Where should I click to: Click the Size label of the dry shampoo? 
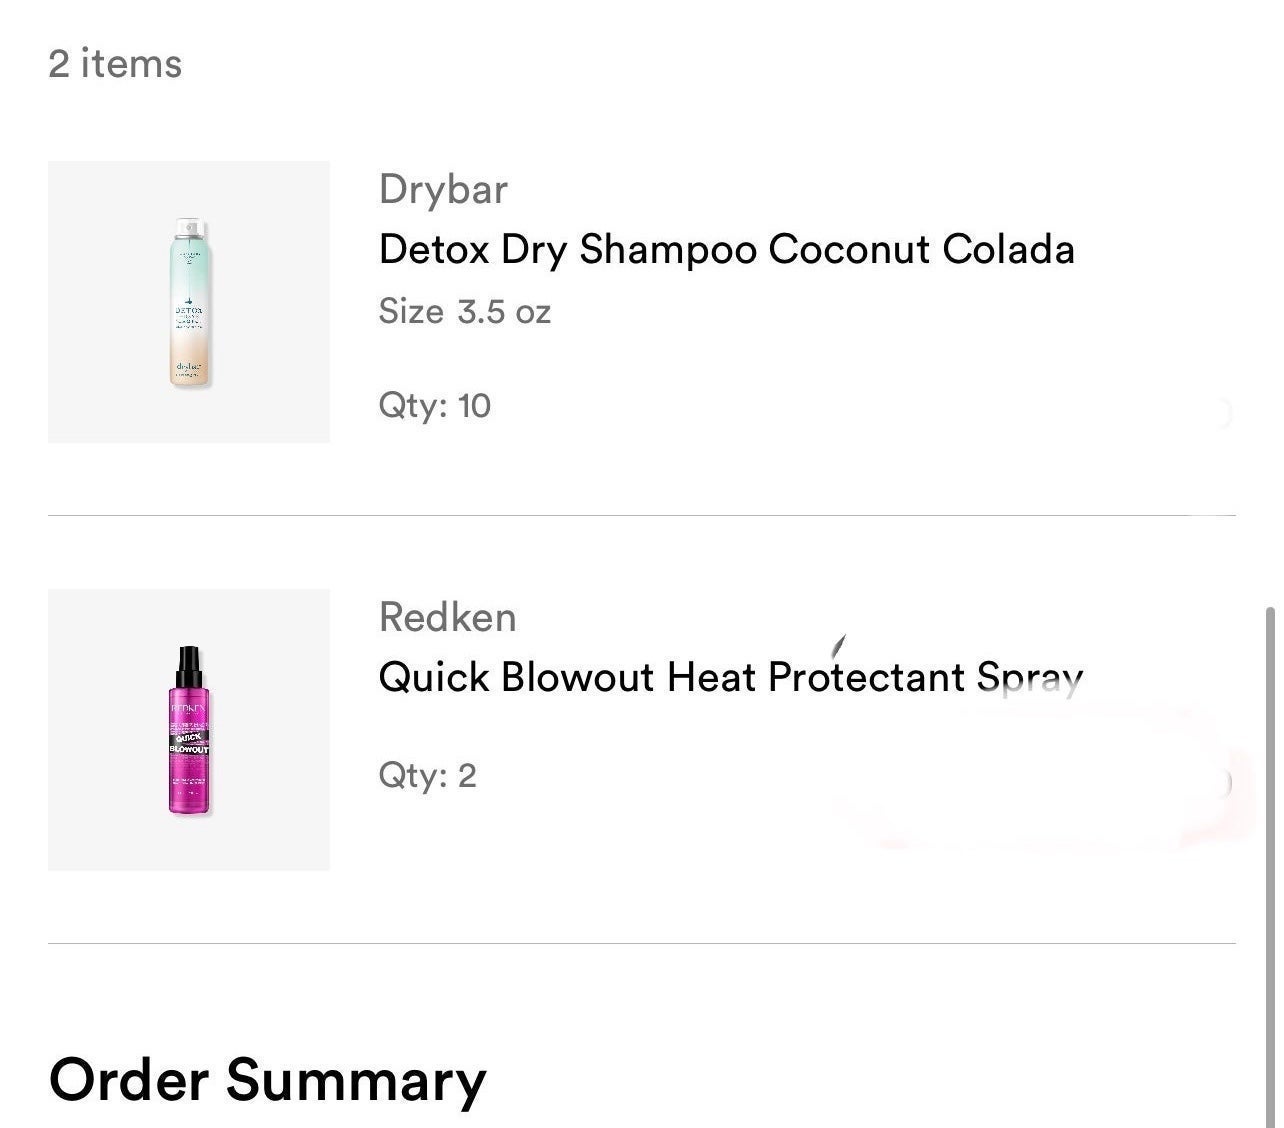click(x=411, y=311)
